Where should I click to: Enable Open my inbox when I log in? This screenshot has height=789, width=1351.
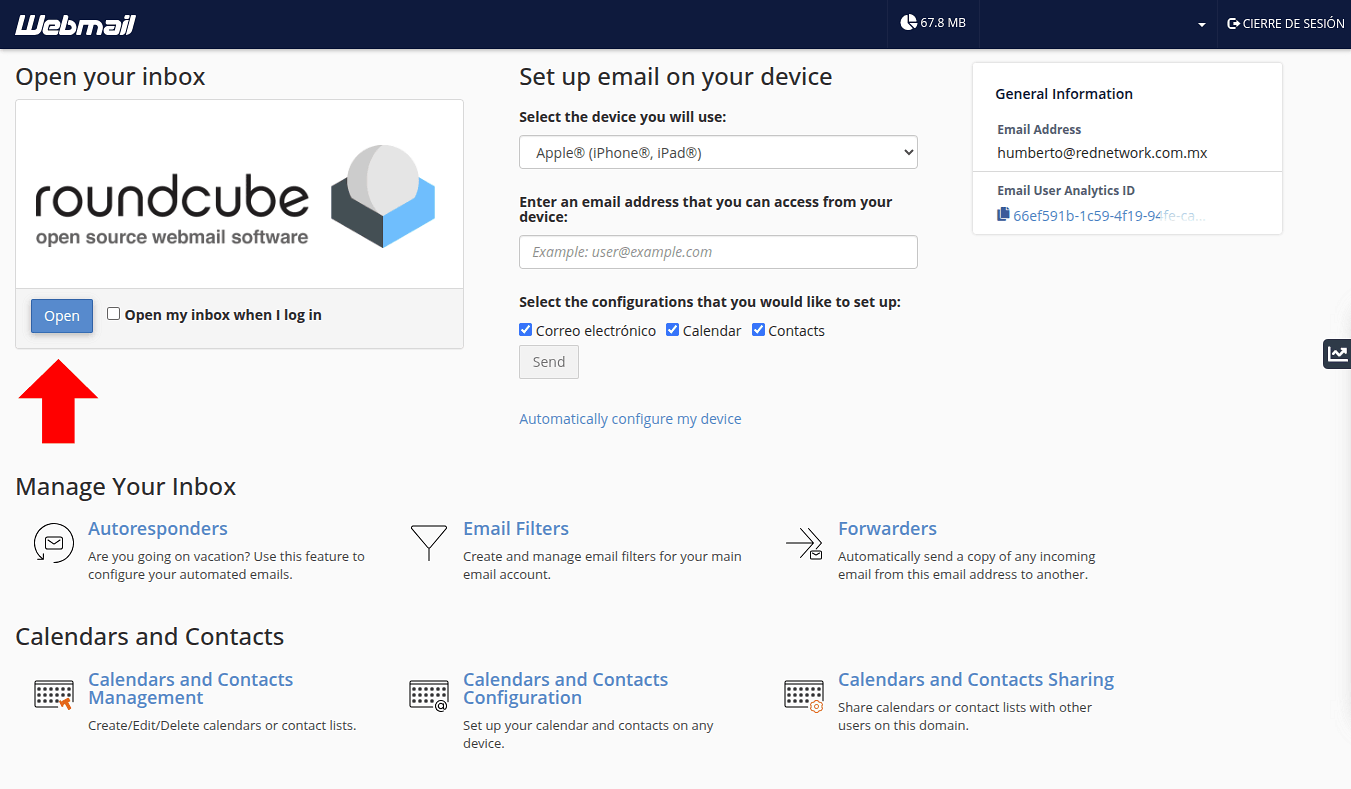tap(114, 314)
